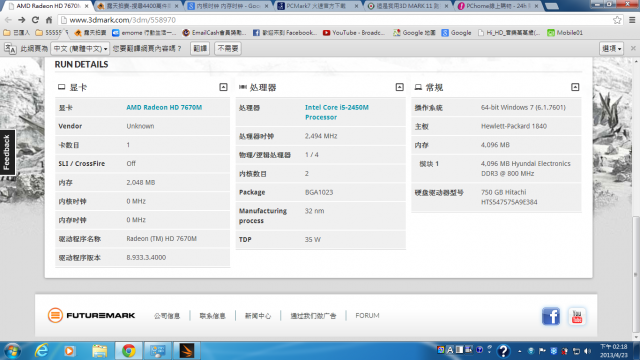Open the emome bookmark
Viewport: 640px width, 360px height.
click(144, 33)
